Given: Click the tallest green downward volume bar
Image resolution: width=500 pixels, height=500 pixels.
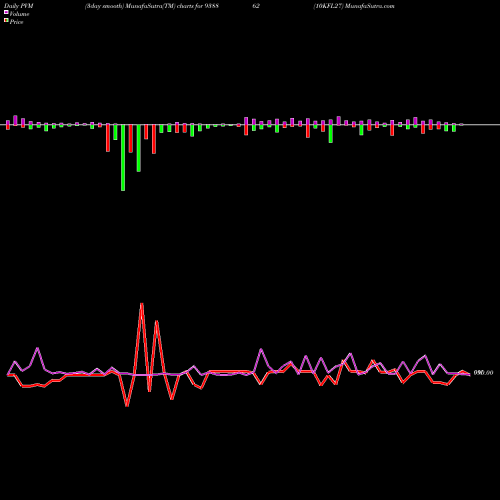Looking at the screenshot, I should [x=123, y=157].
